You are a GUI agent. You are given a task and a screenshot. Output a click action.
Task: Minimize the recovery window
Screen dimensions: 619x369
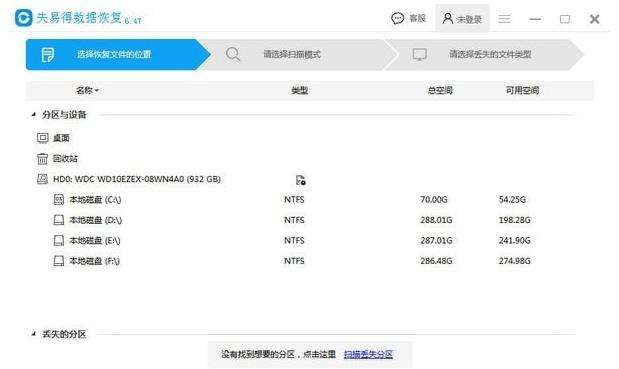[535, 19]
